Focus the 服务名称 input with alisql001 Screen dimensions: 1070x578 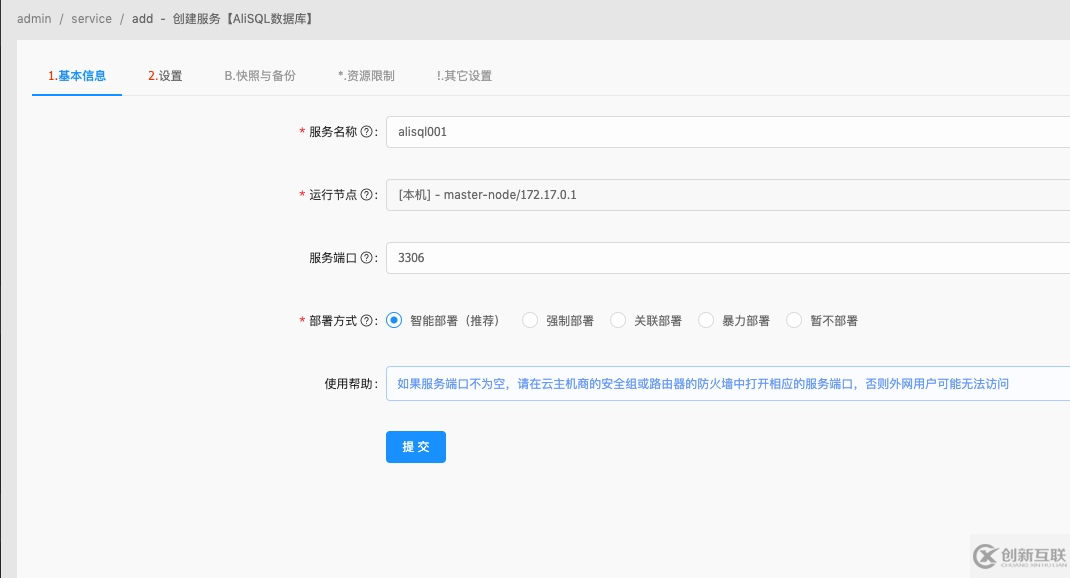tap(727, 132)
